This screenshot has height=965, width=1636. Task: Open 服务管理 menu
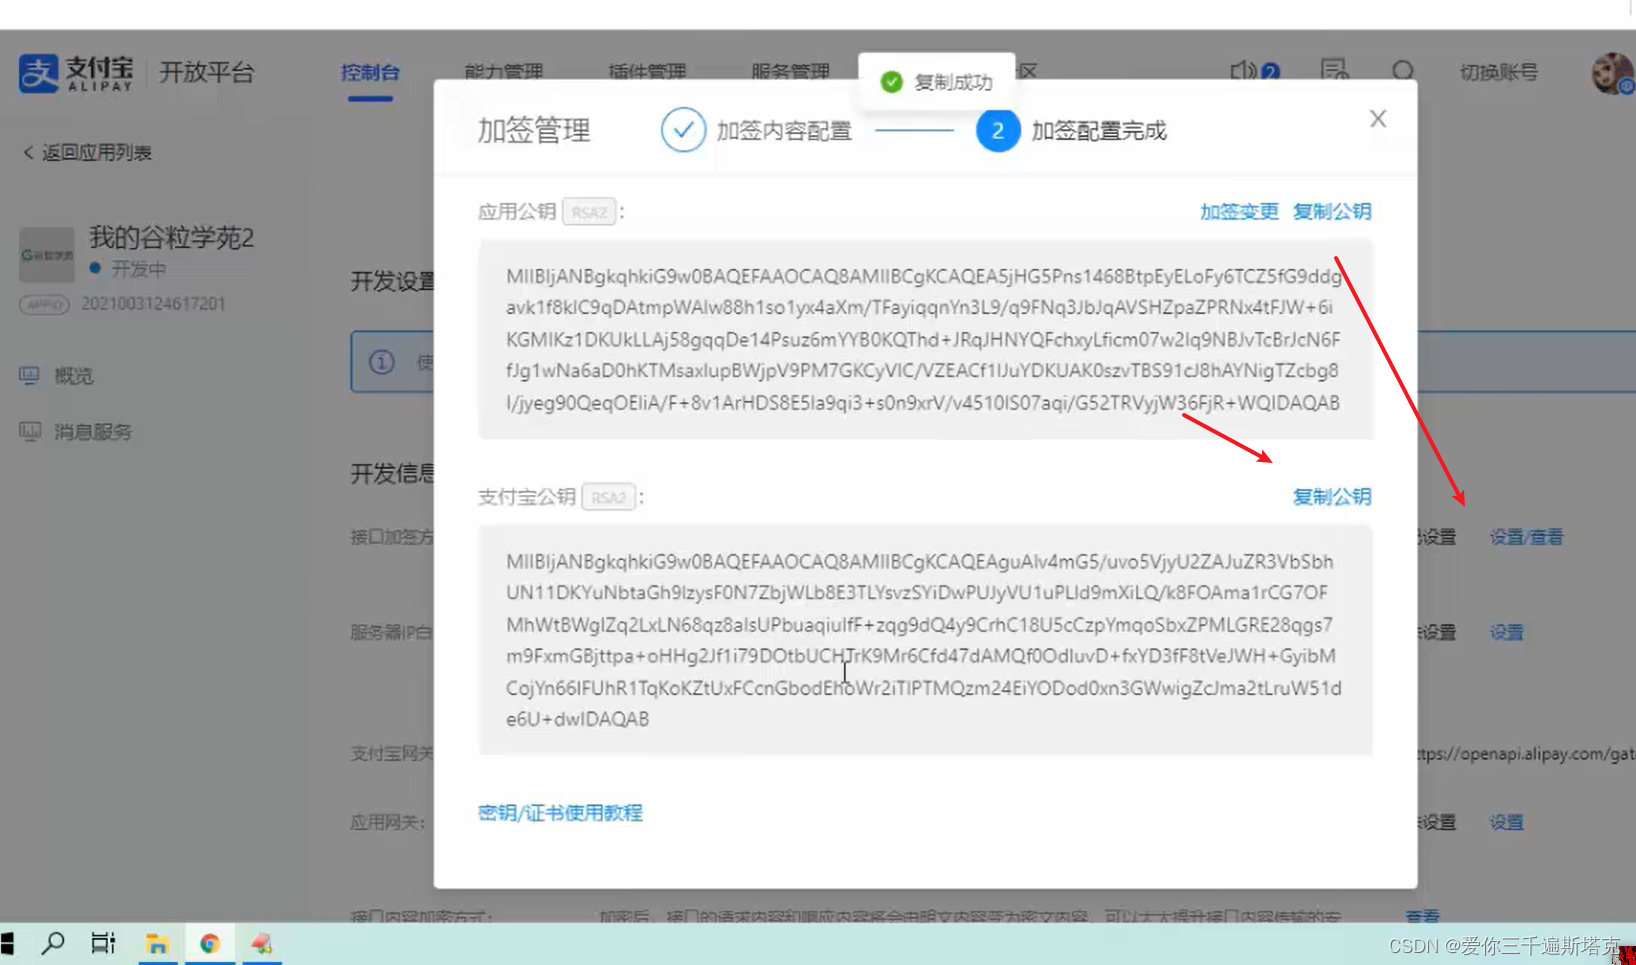pyautogui.click(x=790, y=72)
